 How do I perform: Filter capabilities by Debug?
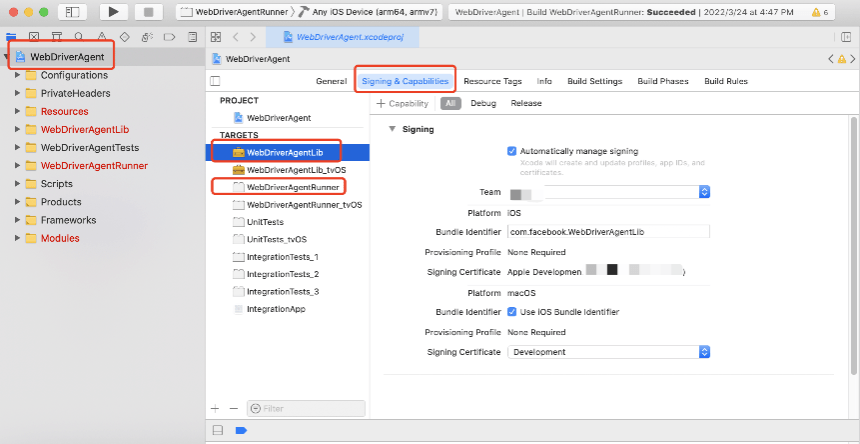point(483,103)
